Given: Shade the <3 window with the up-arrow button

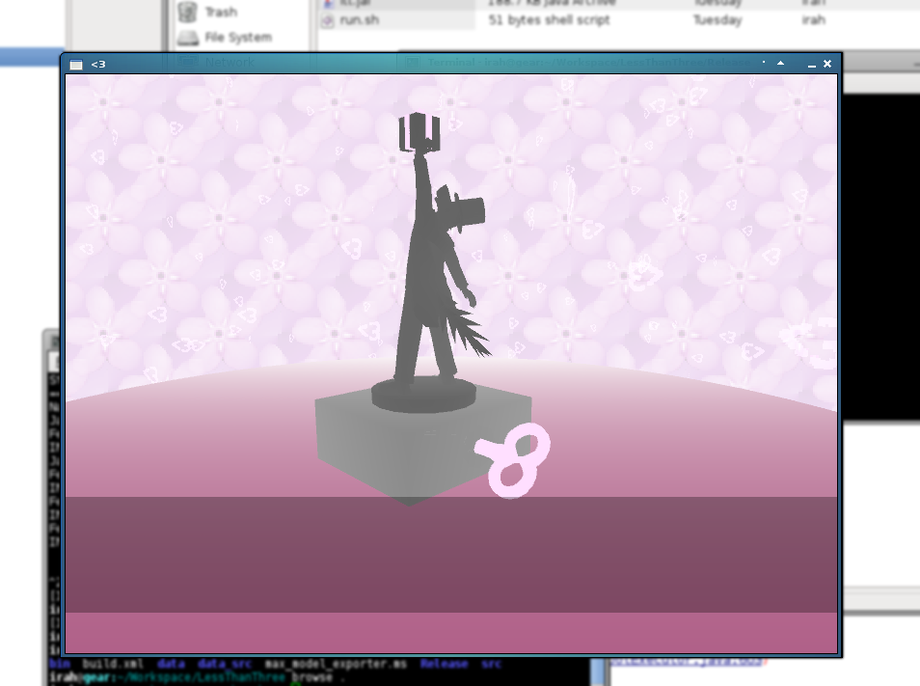Looking at the screenshot, I should tap(780, 63).
